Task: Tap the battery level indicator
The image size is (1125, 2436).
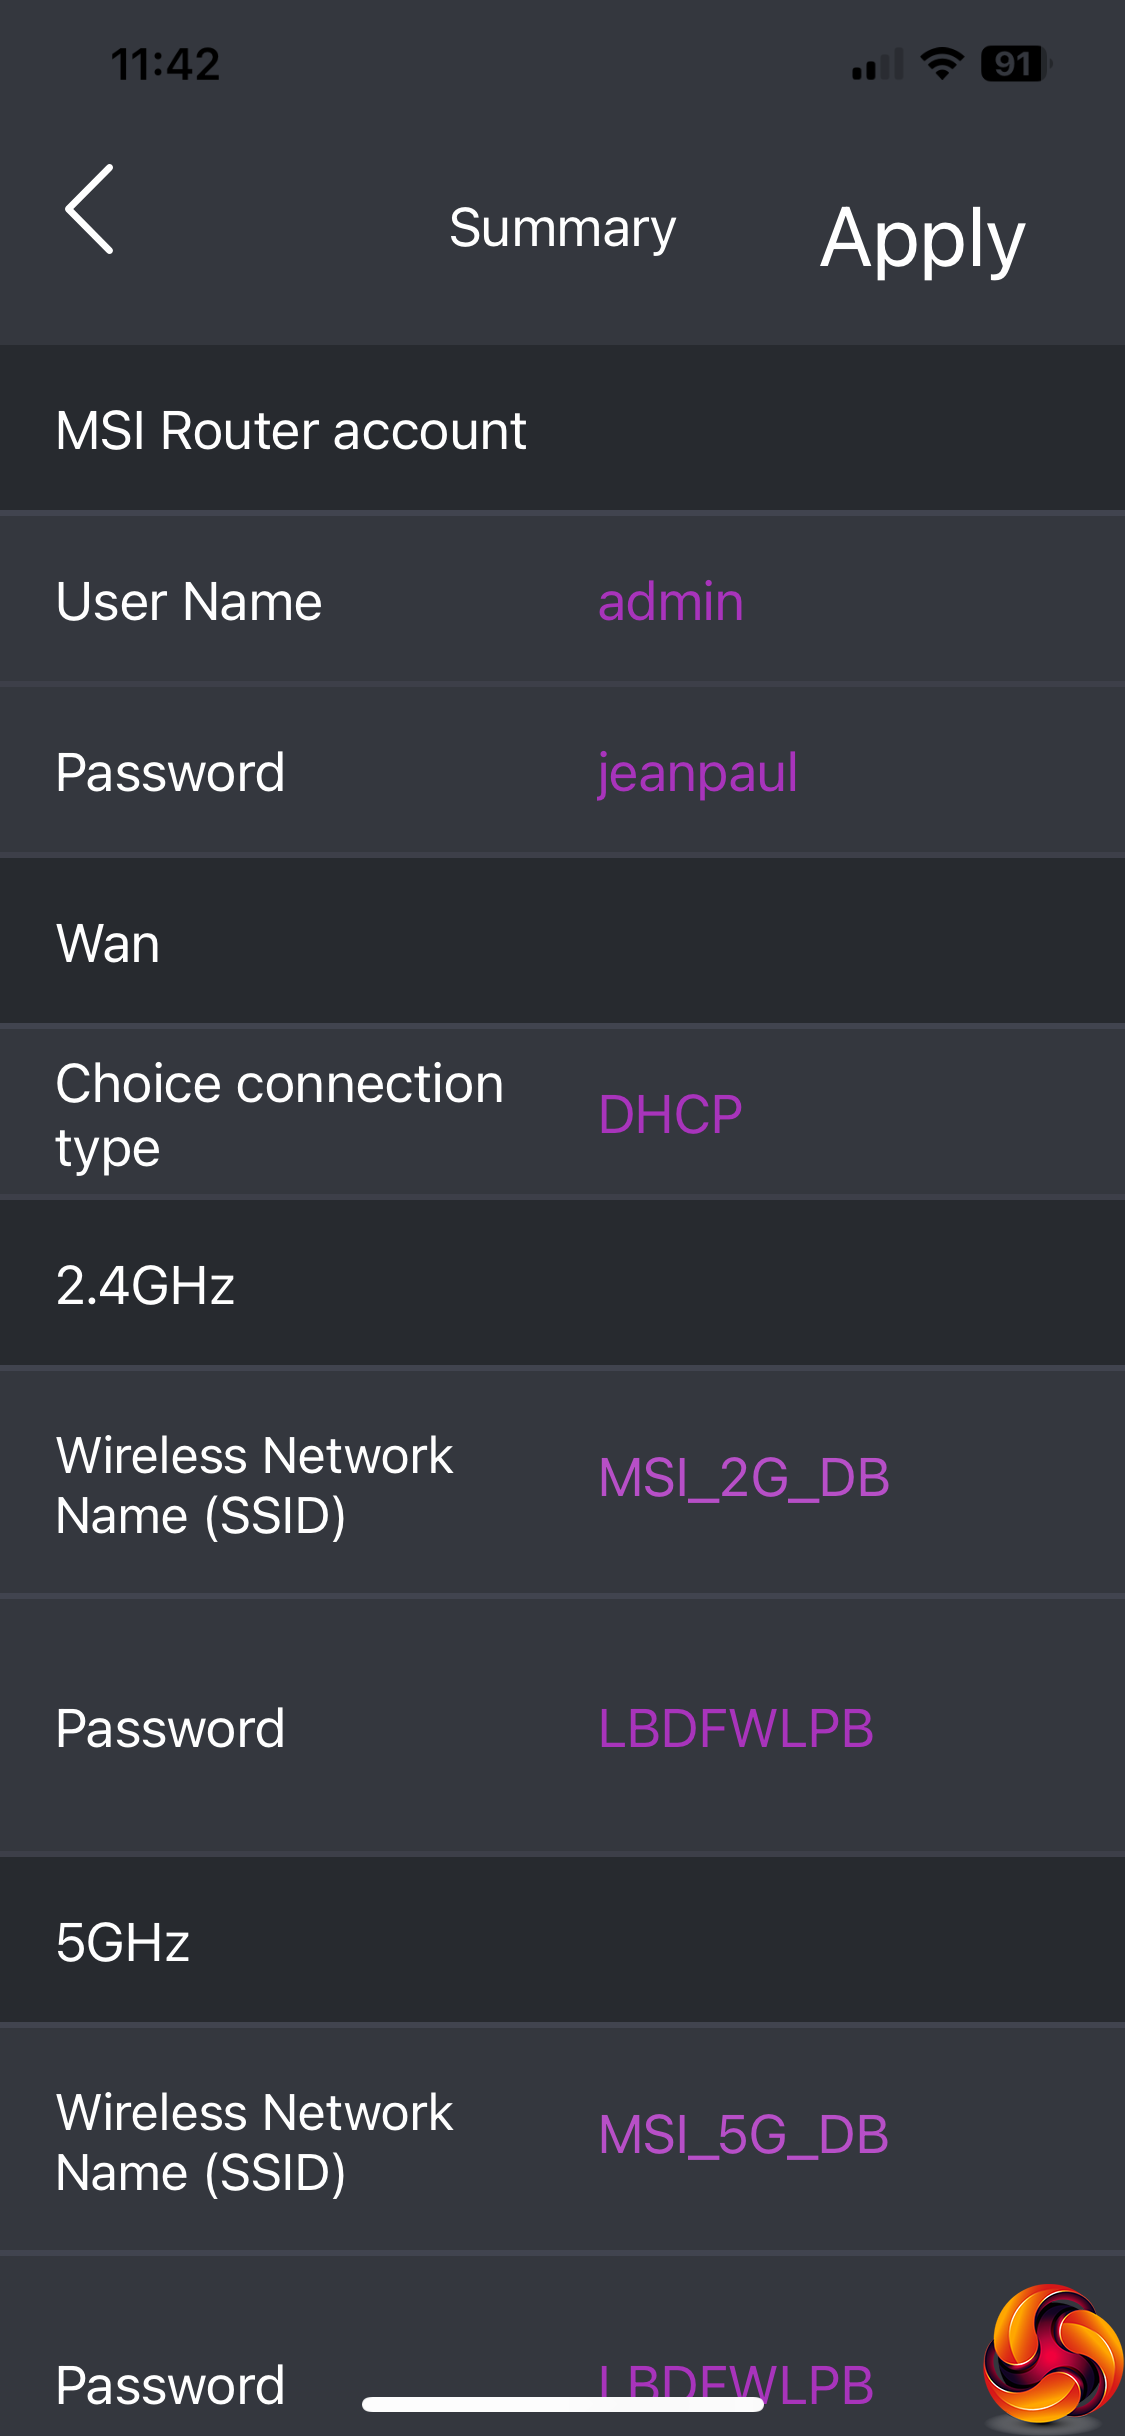Action: [1015, 64]
